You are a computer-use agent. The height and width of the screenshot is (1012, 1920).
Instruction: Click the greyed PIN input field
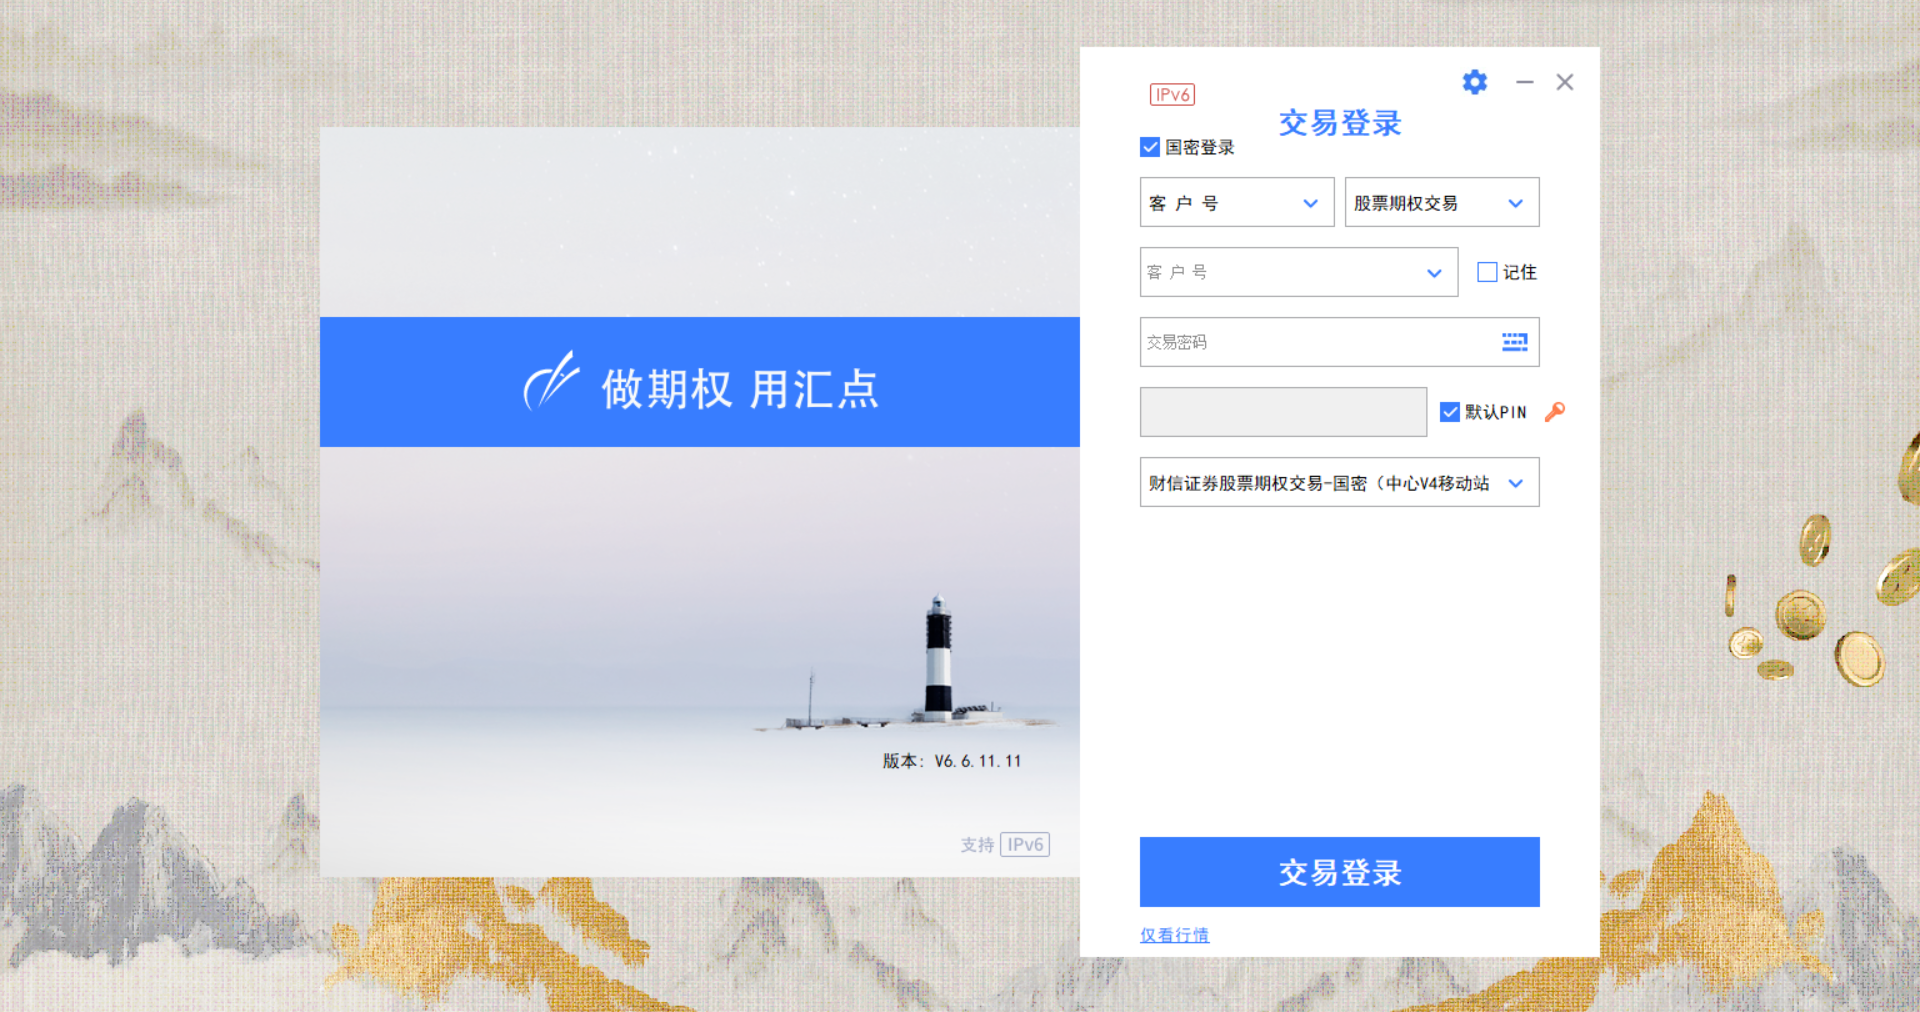[1283, 411]
